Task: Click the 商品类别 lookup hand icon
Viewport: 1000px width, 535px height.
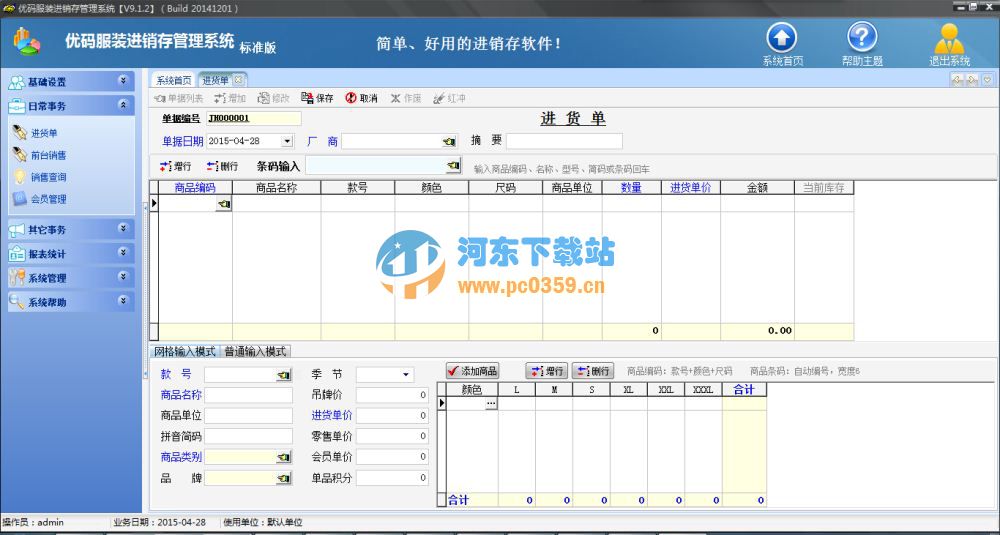Action: (284, 457)
